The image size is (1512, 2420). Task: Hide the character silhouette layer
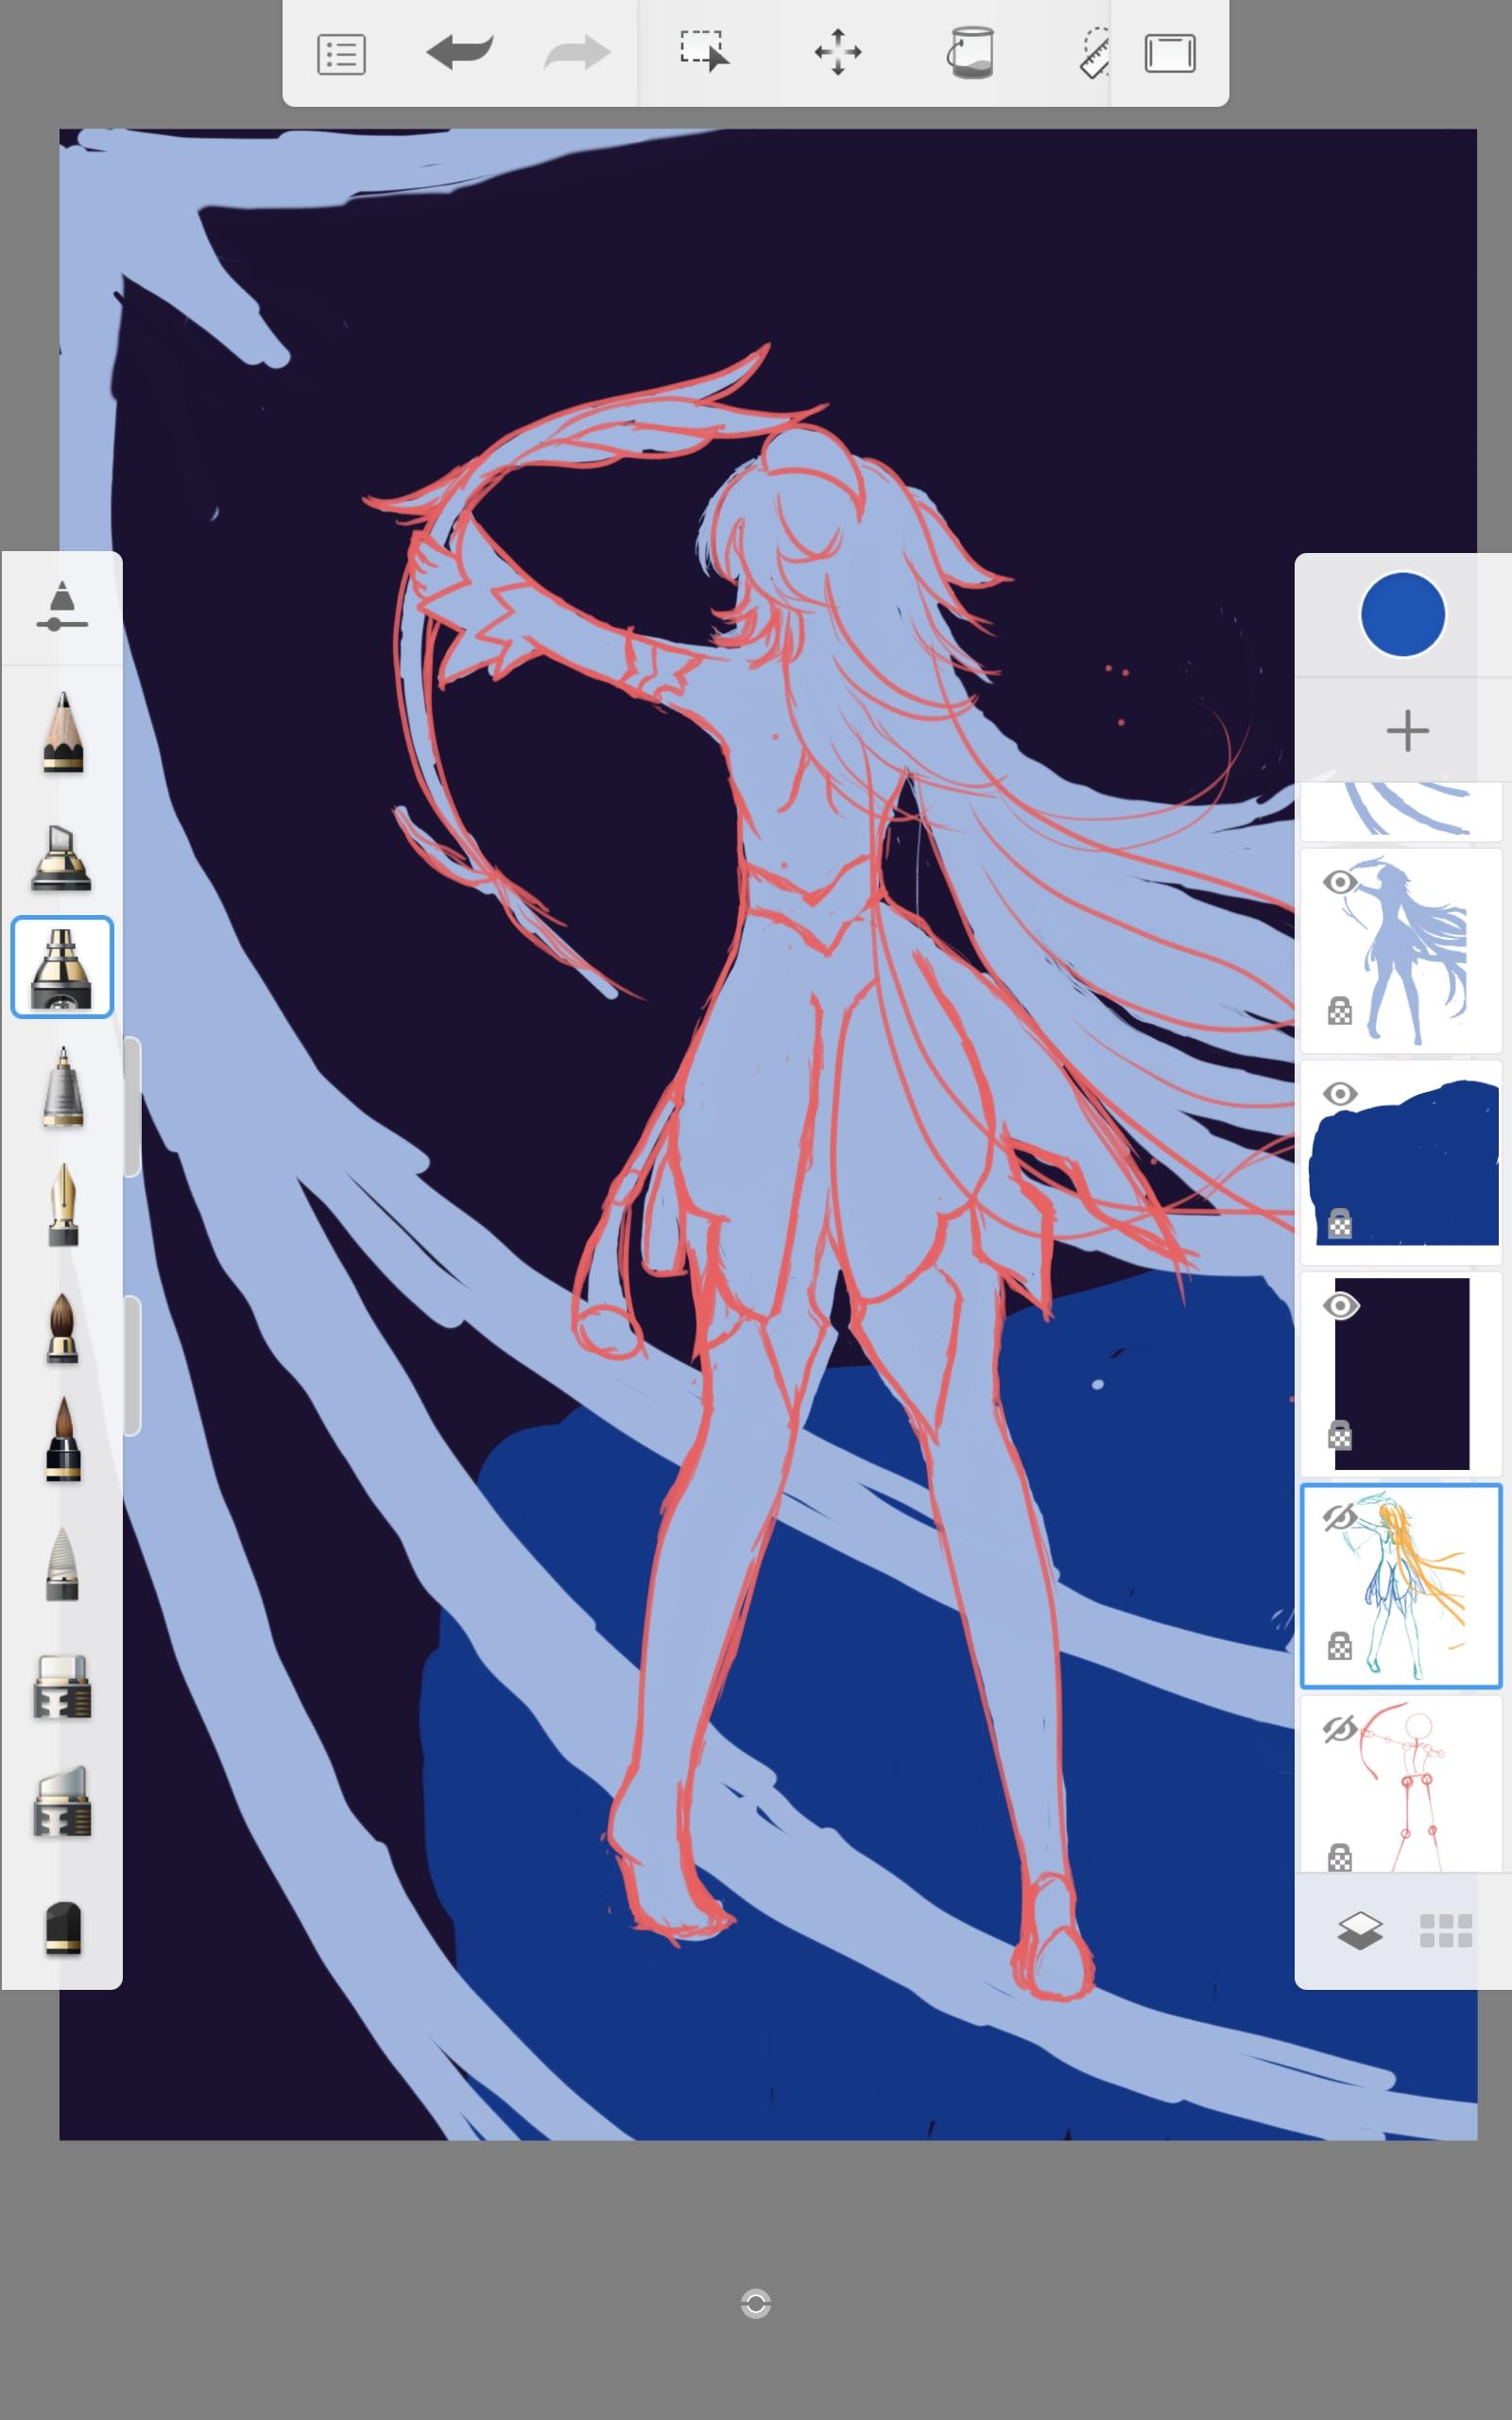[1340, 882]
